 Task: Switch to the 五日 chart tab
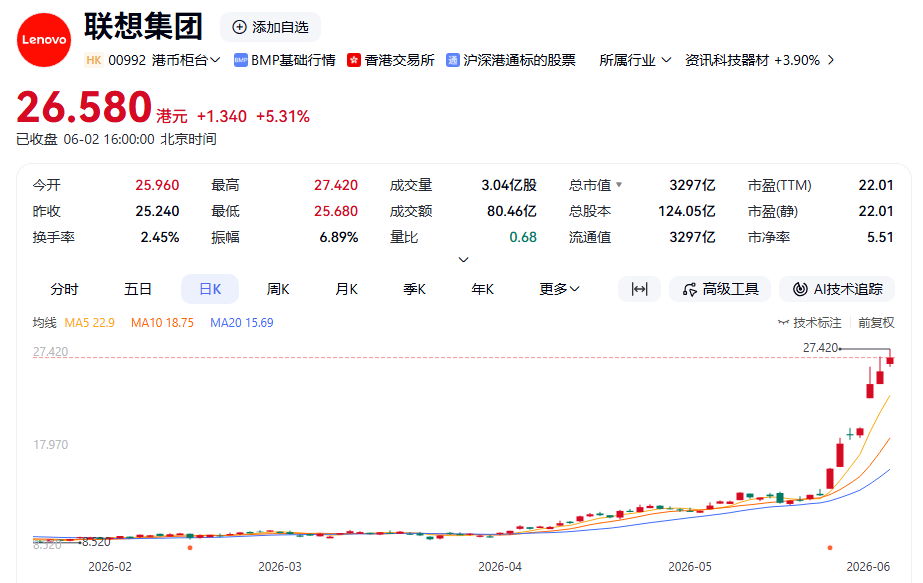[138, 289]
